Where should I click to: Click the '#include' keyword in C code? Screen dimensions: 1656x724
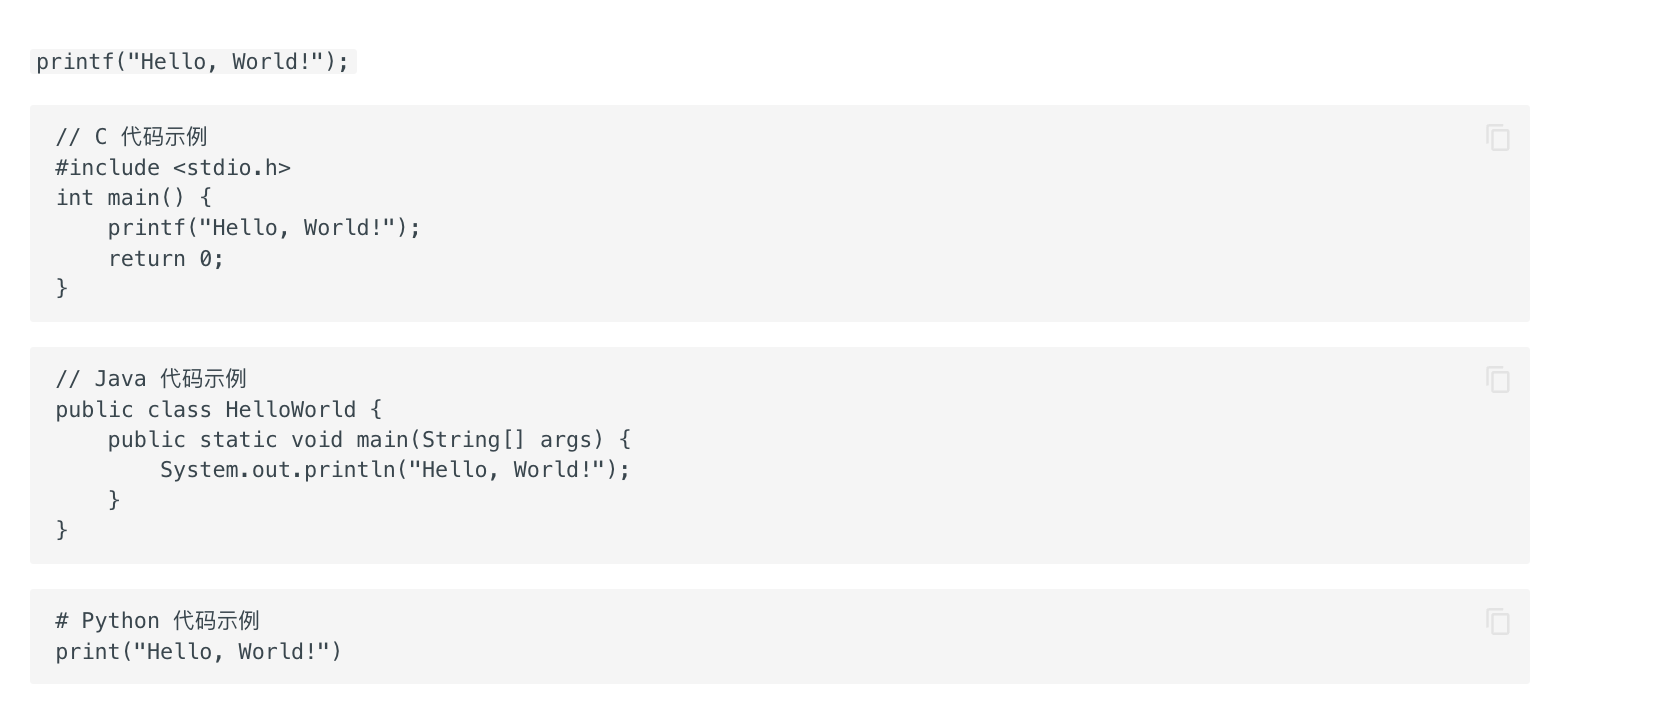(108, 168)
